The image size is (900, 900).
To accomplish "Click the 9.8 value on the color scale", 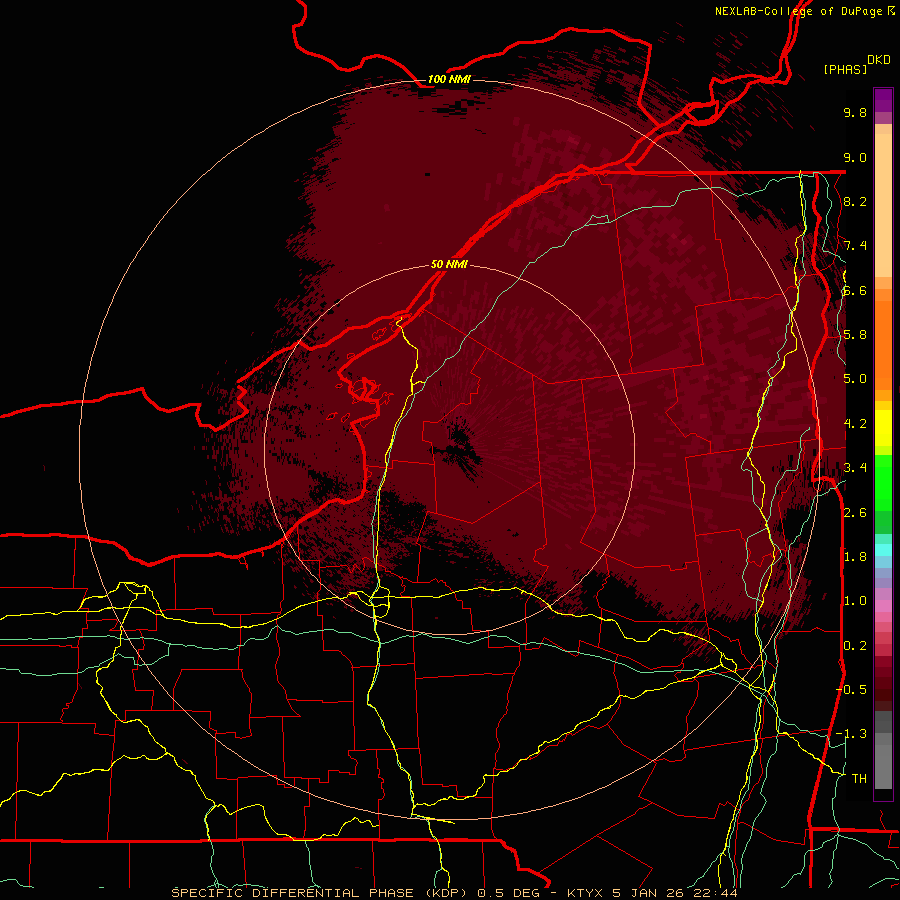I will pyautogui.click(x=855, y=112).
